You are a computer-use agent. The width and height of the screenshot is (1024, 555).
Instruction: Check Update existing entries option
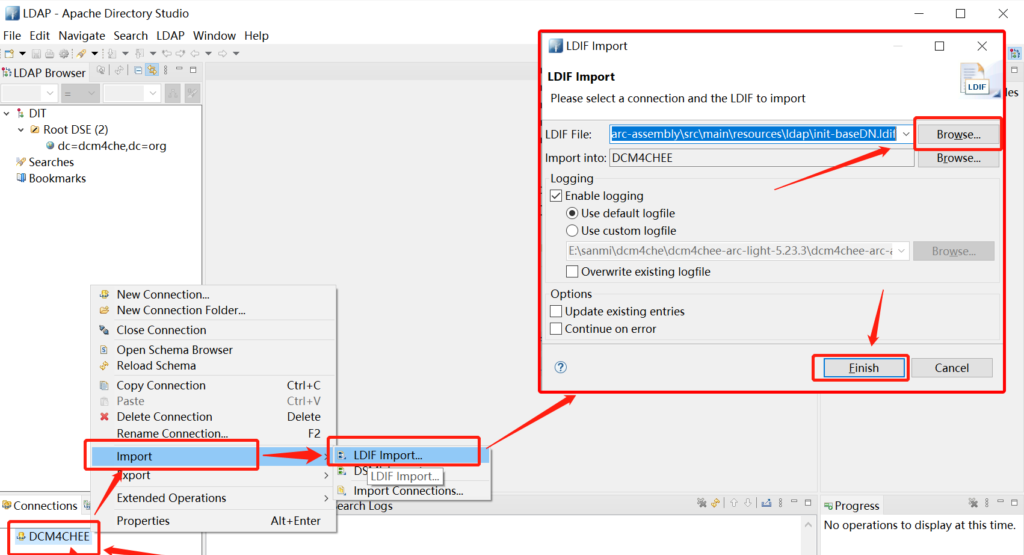(x=556, y=311)
